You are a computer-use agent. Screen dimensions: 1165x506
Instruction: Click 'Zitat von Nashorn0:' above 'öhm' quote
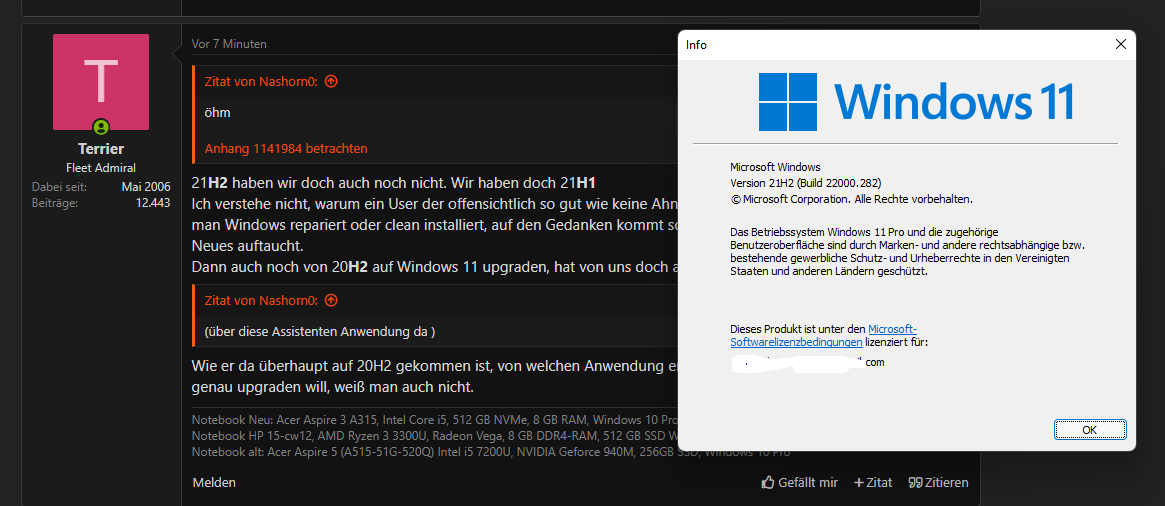[261, 82]
